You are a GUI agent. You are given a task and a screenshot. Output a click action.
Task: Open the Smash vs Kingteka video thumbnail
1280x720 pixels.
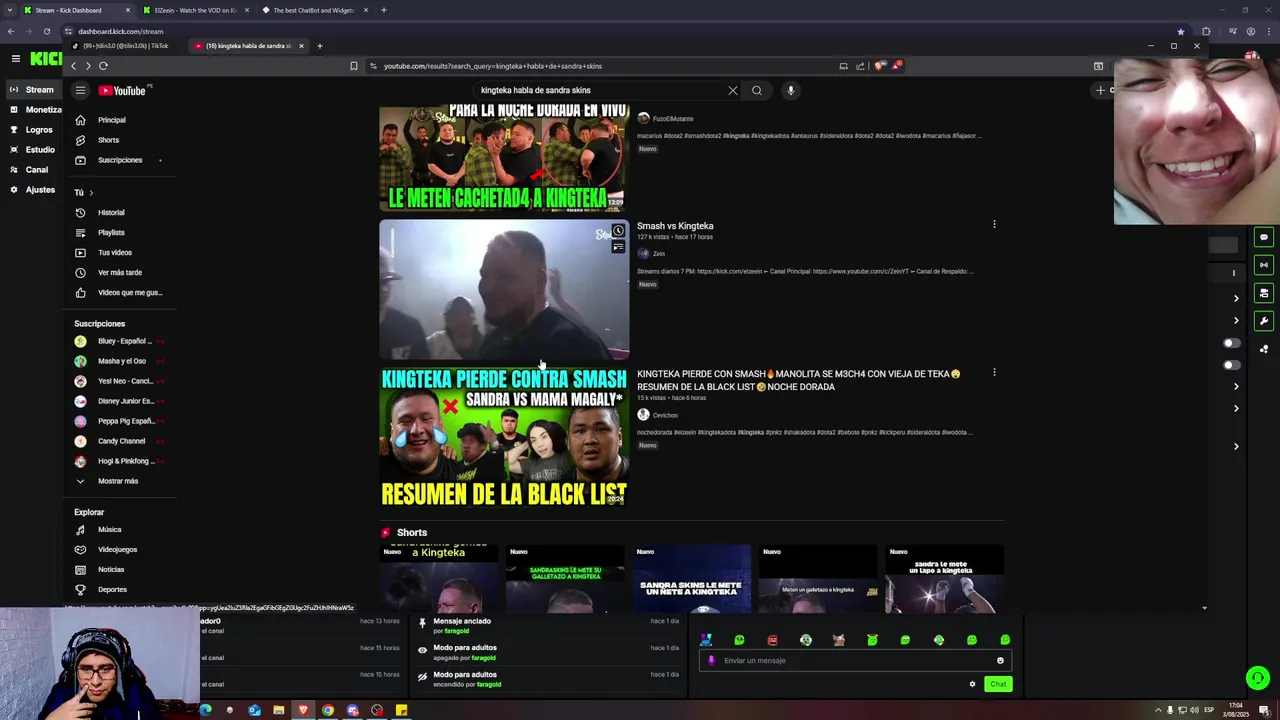coord(504,289)
